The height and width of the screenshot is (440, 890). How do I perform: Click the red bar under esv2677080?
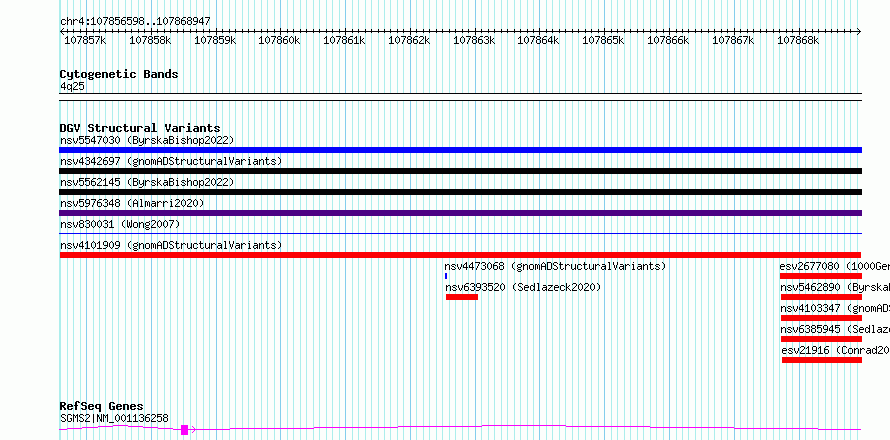point(821,276)
